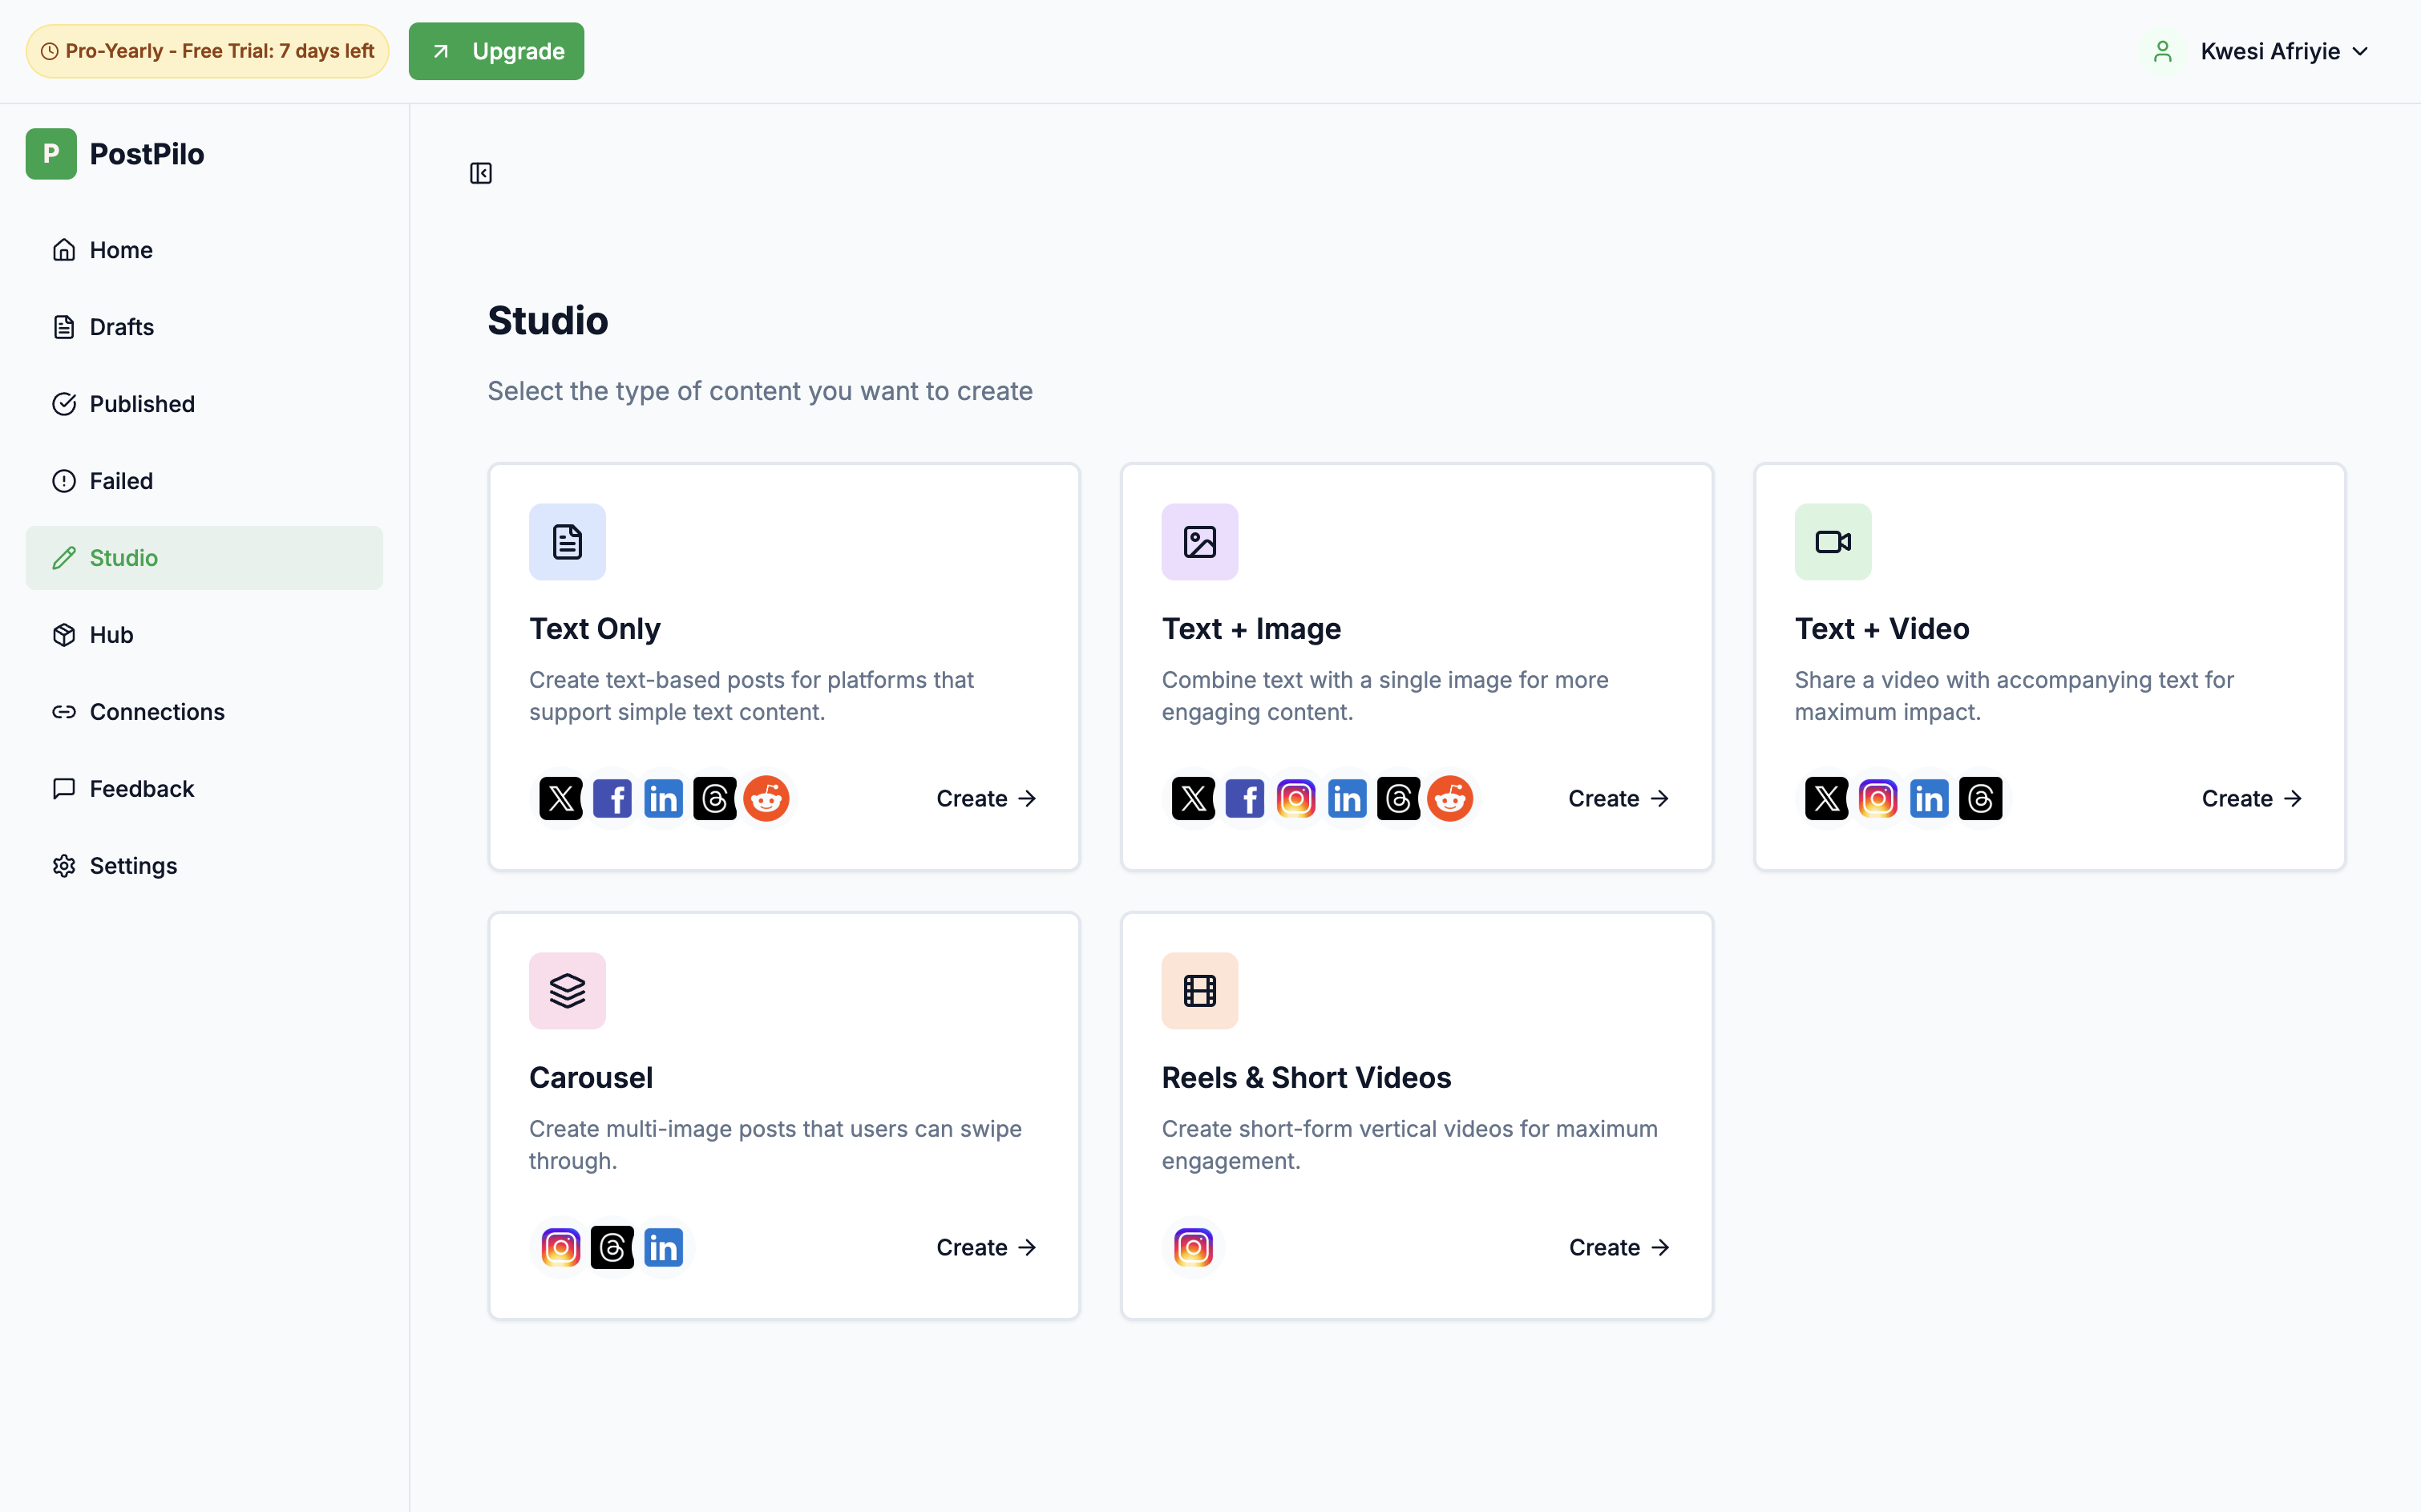Screen dimensions: 2421x1512
Task: Click the Carousel layers icon
Action: (x=567, y=991)
